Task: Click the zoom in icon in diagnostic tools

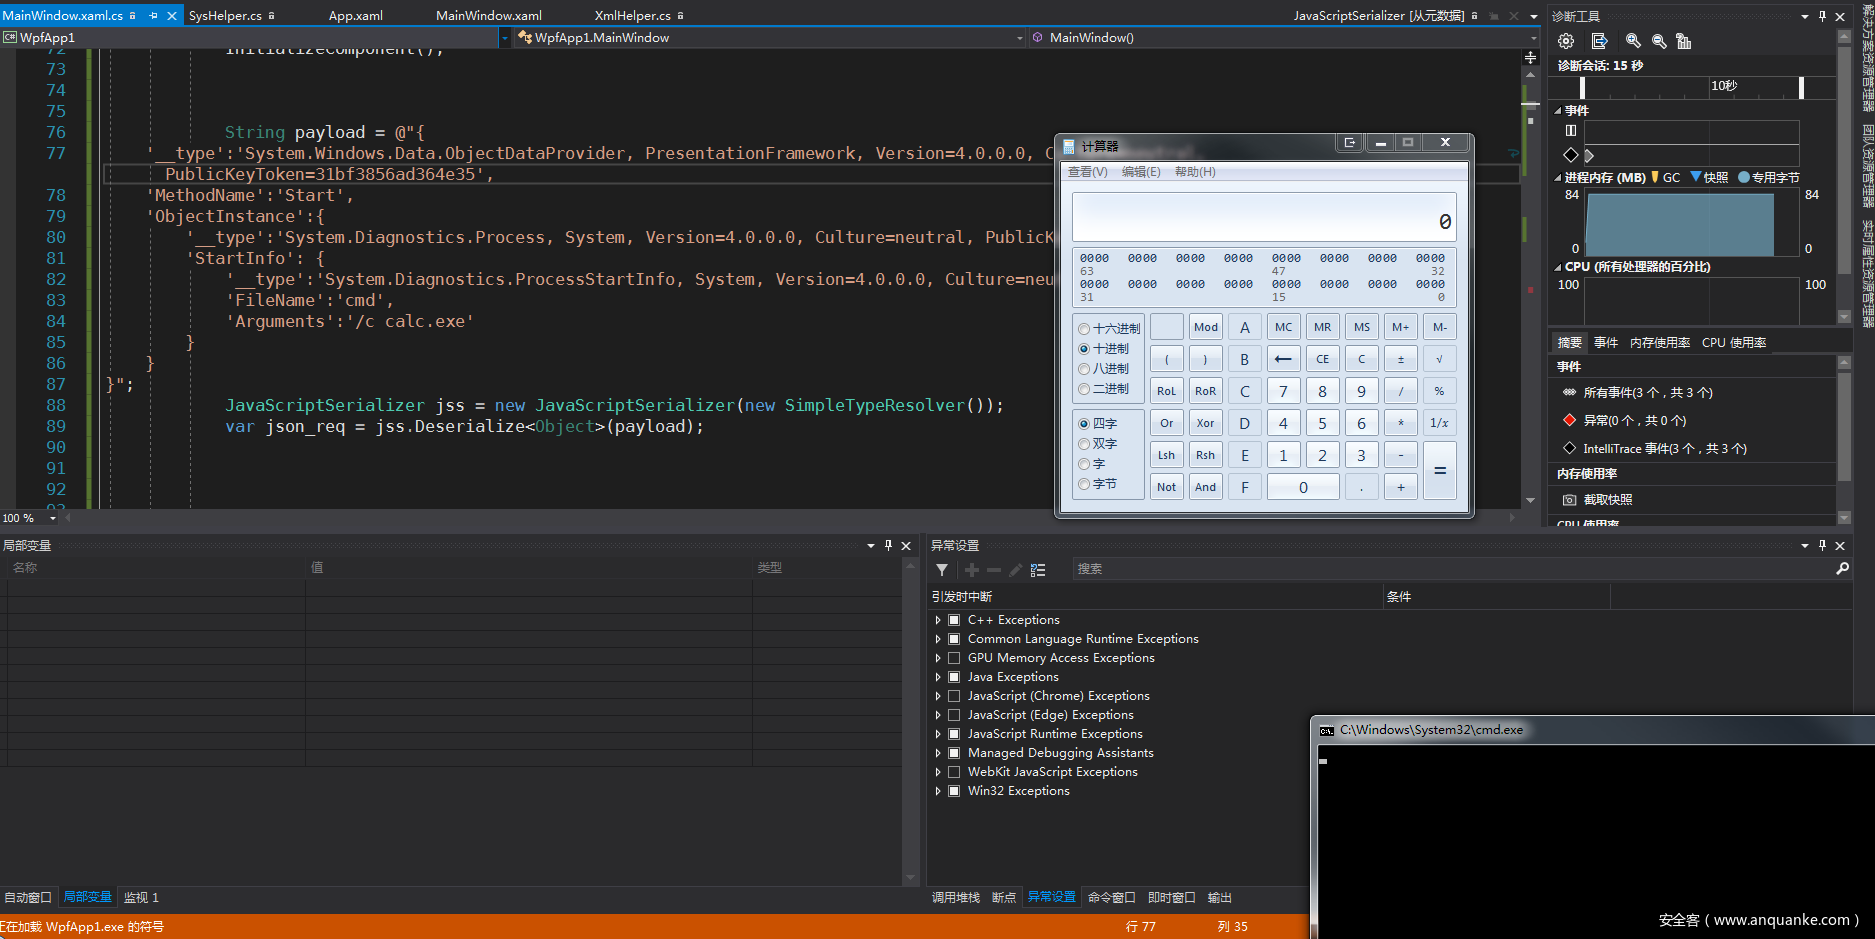Action: (x=1633, y=41)
